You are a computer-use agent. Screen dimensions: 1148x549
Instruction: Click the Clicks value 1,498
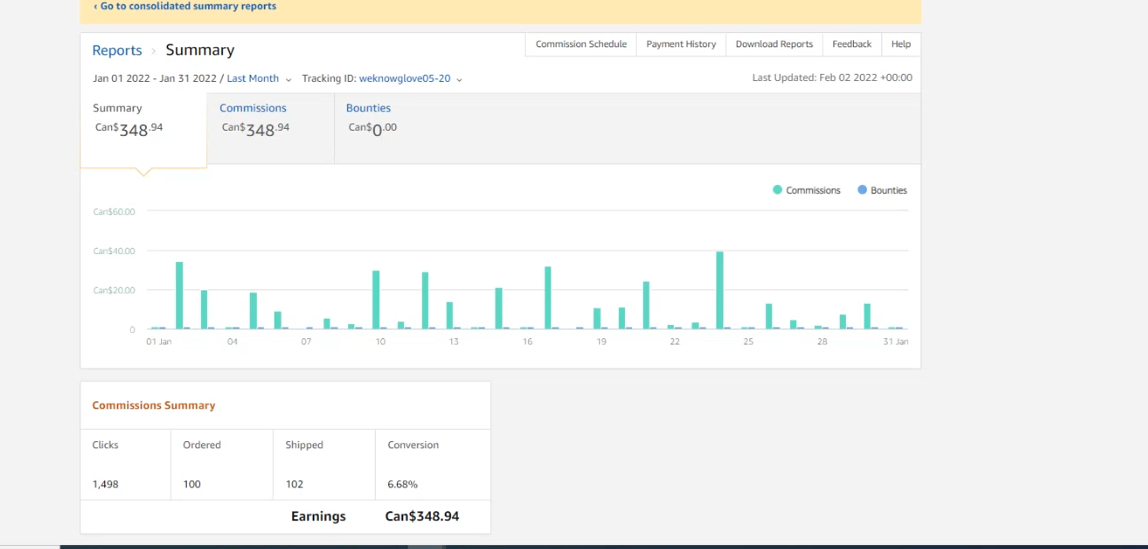pyautogui.click(x=105, y=485)
